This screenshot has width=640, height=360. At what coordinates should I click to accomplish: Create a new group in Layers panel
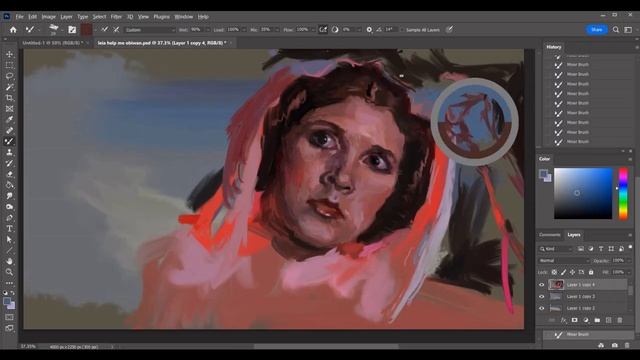pyautogui.click(x=597, y=320)
